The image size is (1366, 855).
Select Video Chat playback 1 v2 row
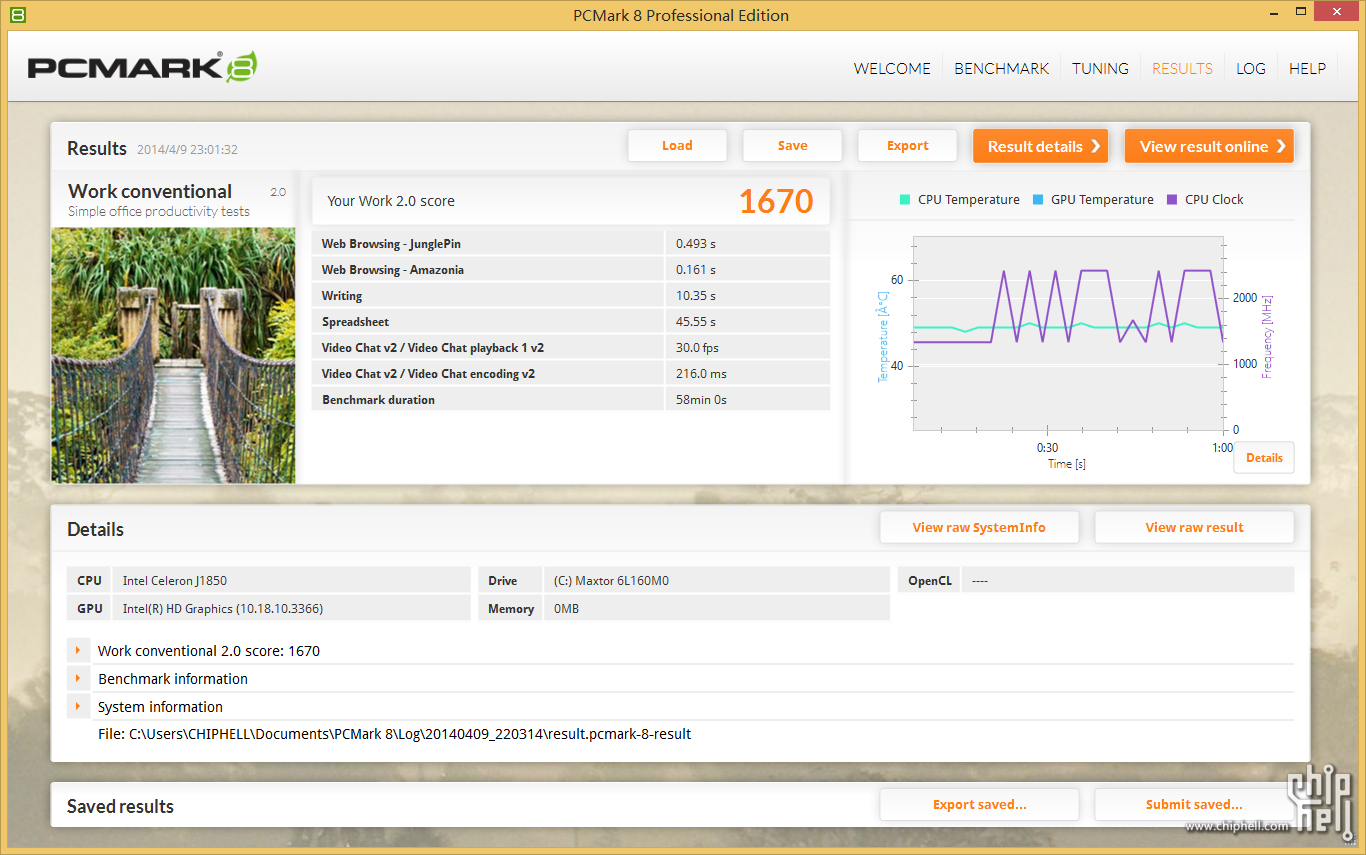[571, 347]
